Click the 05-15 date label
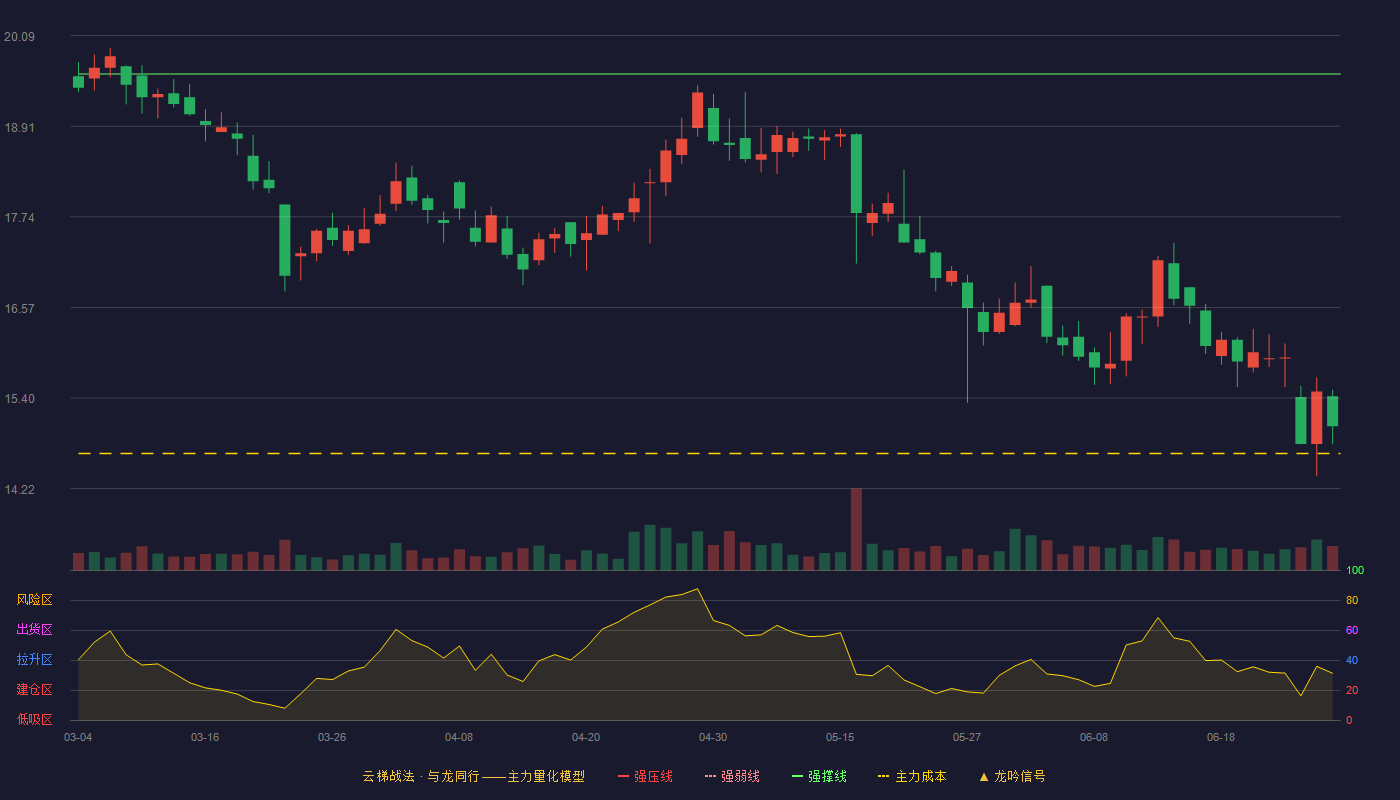This screenshot has width=1400, height=800. pos(840,737)
